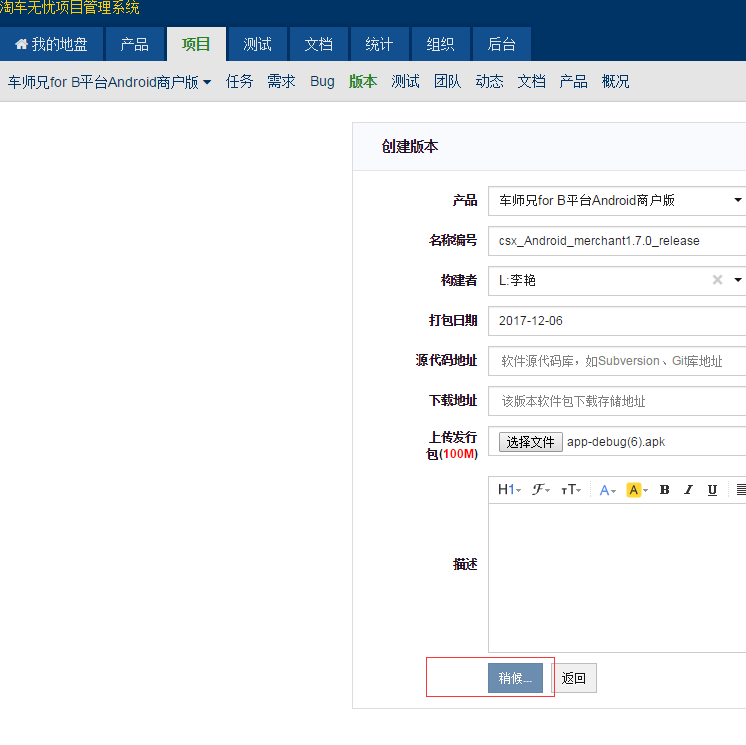The image size is (746, 745).
Task: Toggle italic formatting in description editor
Action: (688, 490)
